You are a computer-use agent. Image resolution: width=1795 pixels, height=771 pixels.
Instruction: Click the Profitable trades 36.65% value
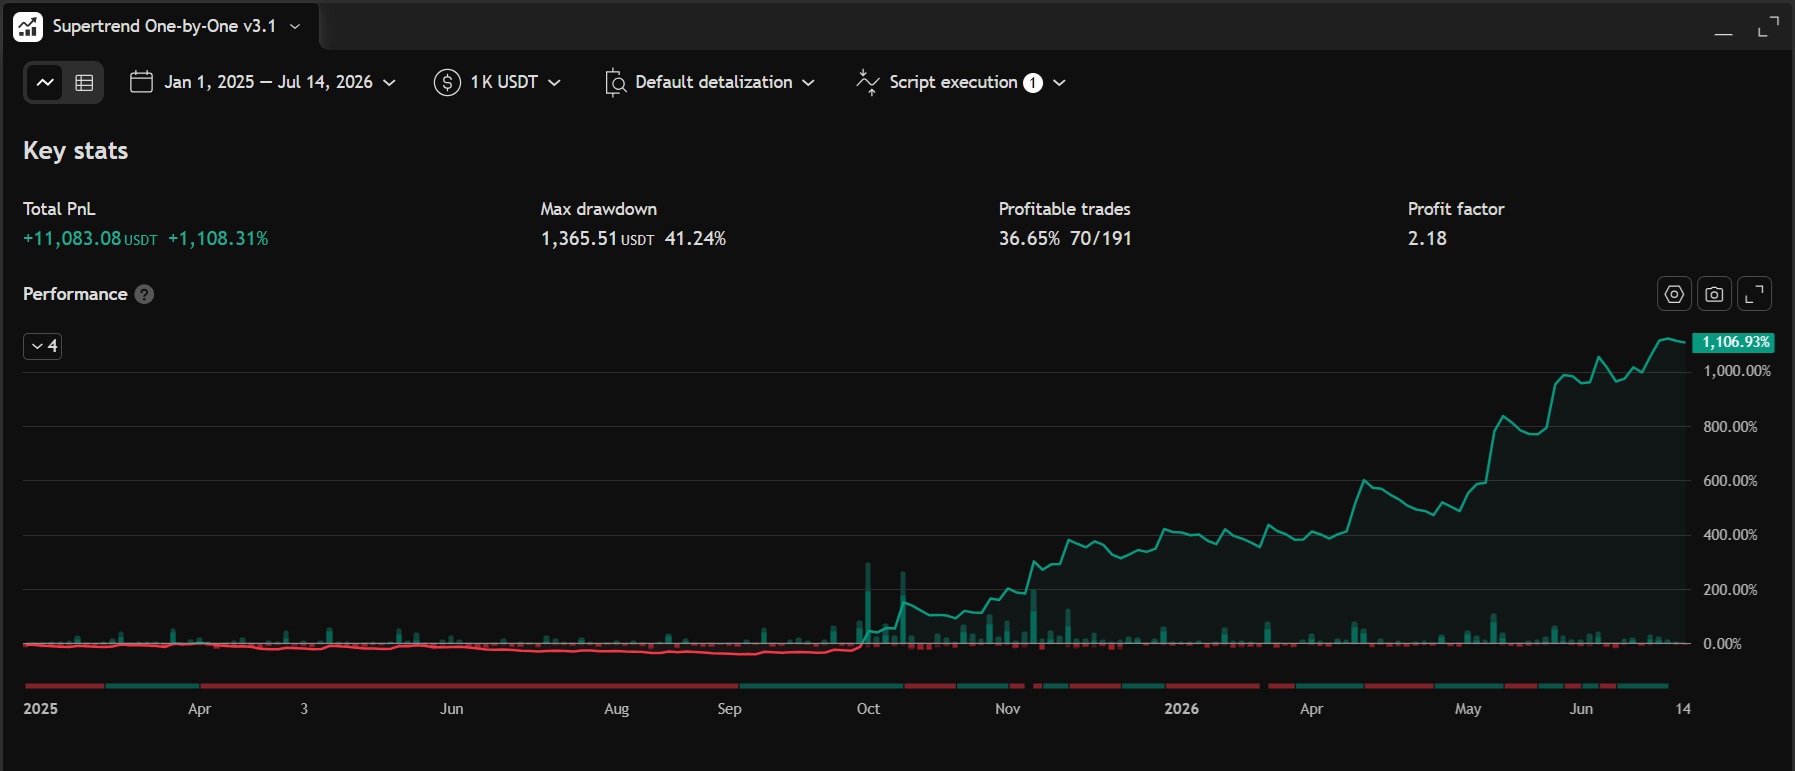coord(1029,239)
